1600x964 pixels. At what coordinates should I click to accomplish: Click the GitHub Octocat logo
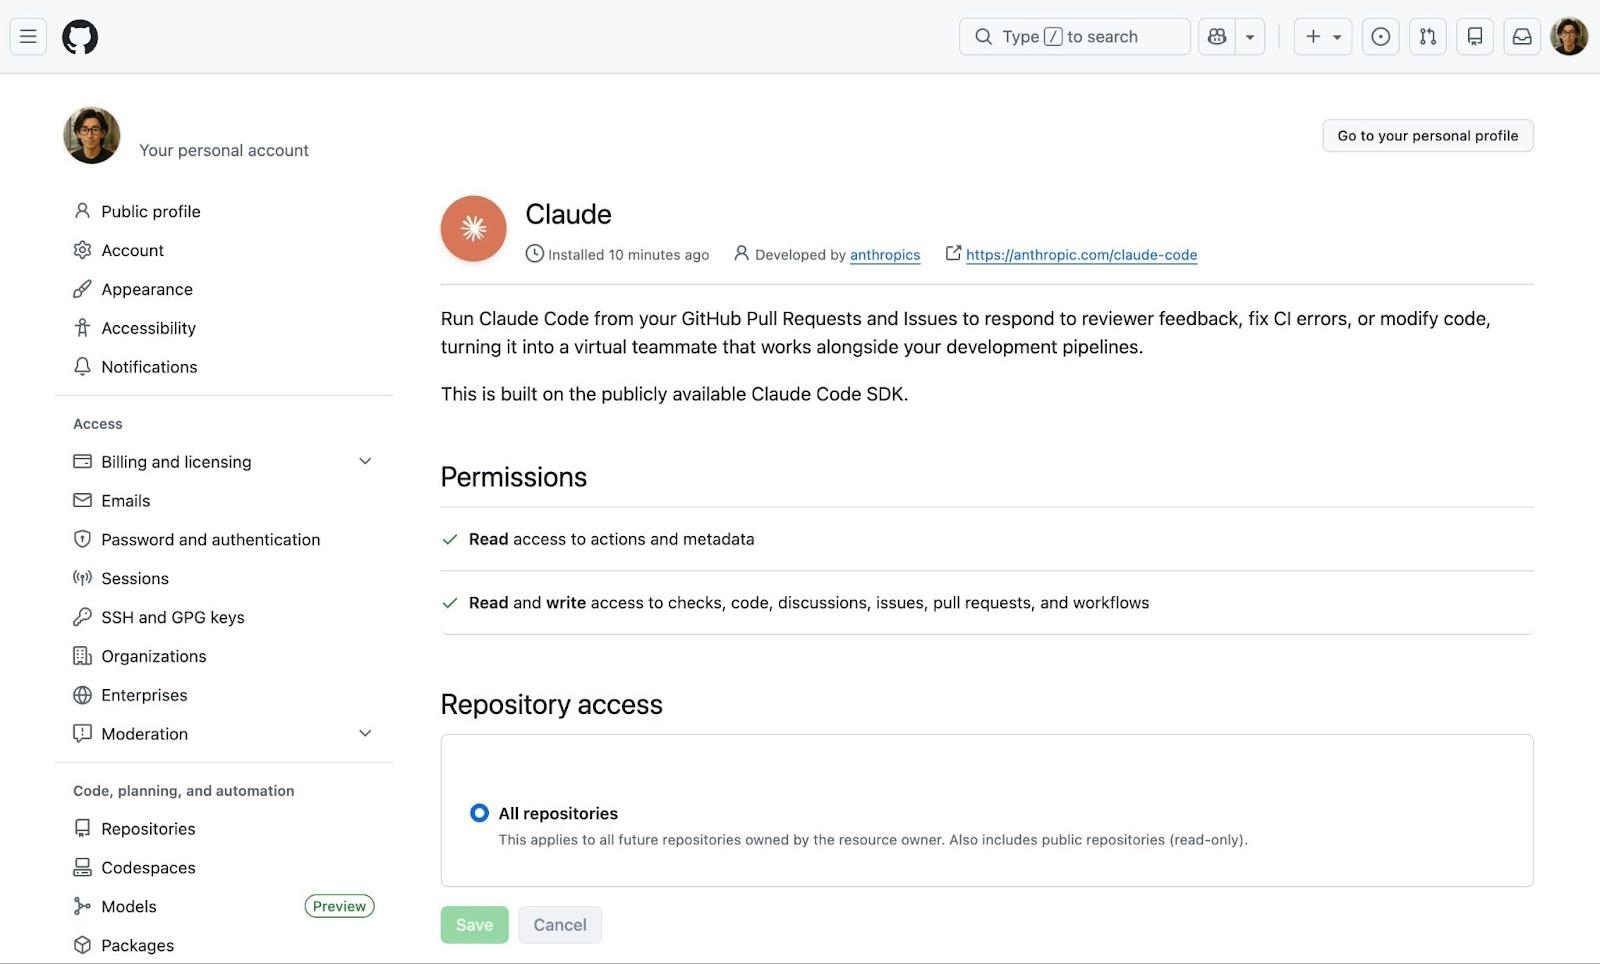point(80,37)
